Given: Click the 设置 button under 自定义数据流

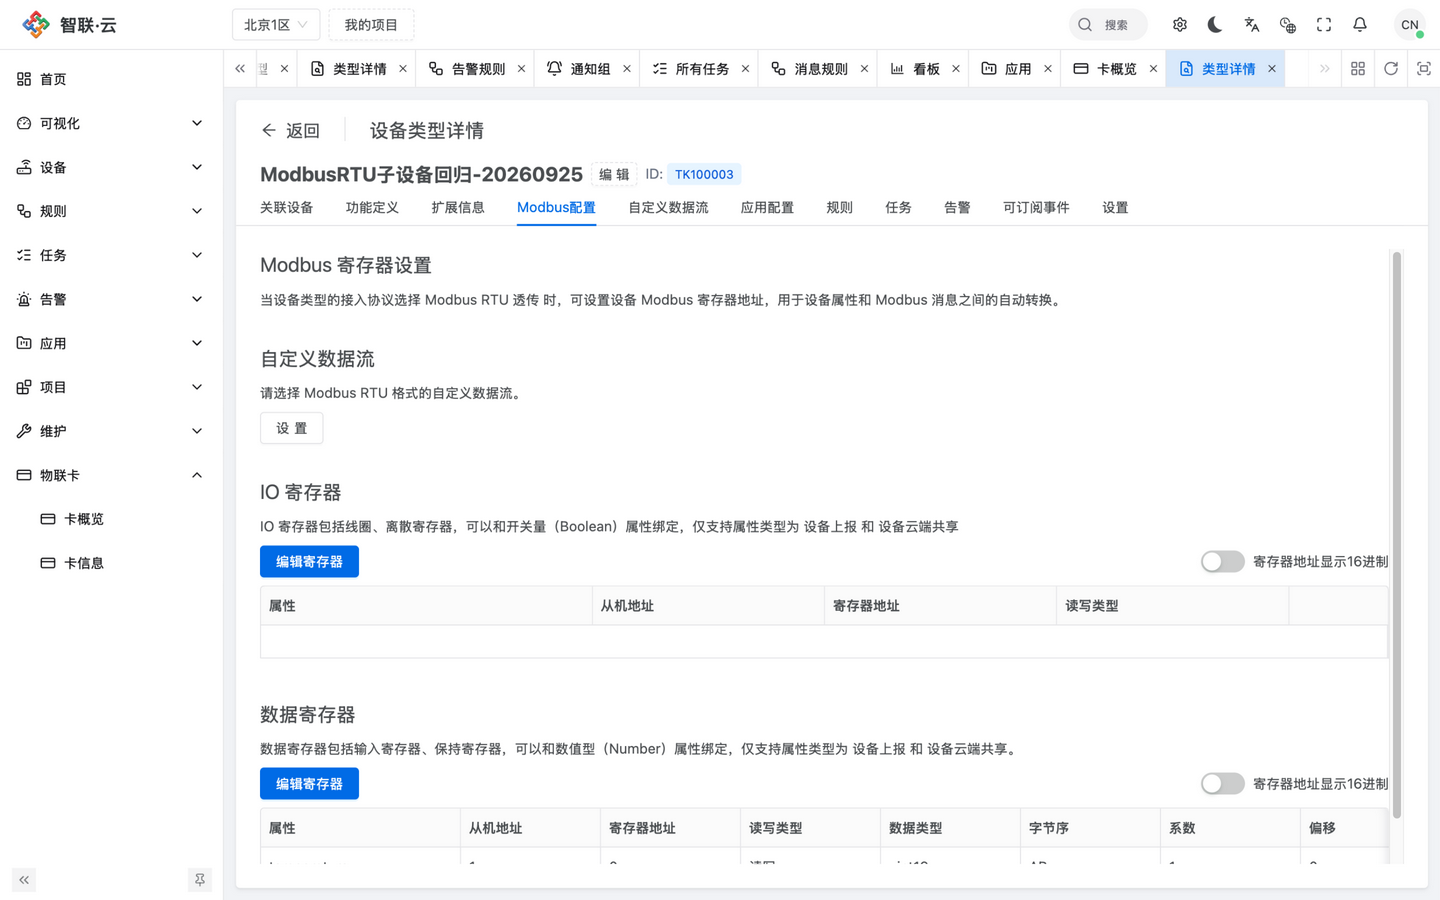Looking at the screenshot, I should pyautogui.click(x=292, y=428).
